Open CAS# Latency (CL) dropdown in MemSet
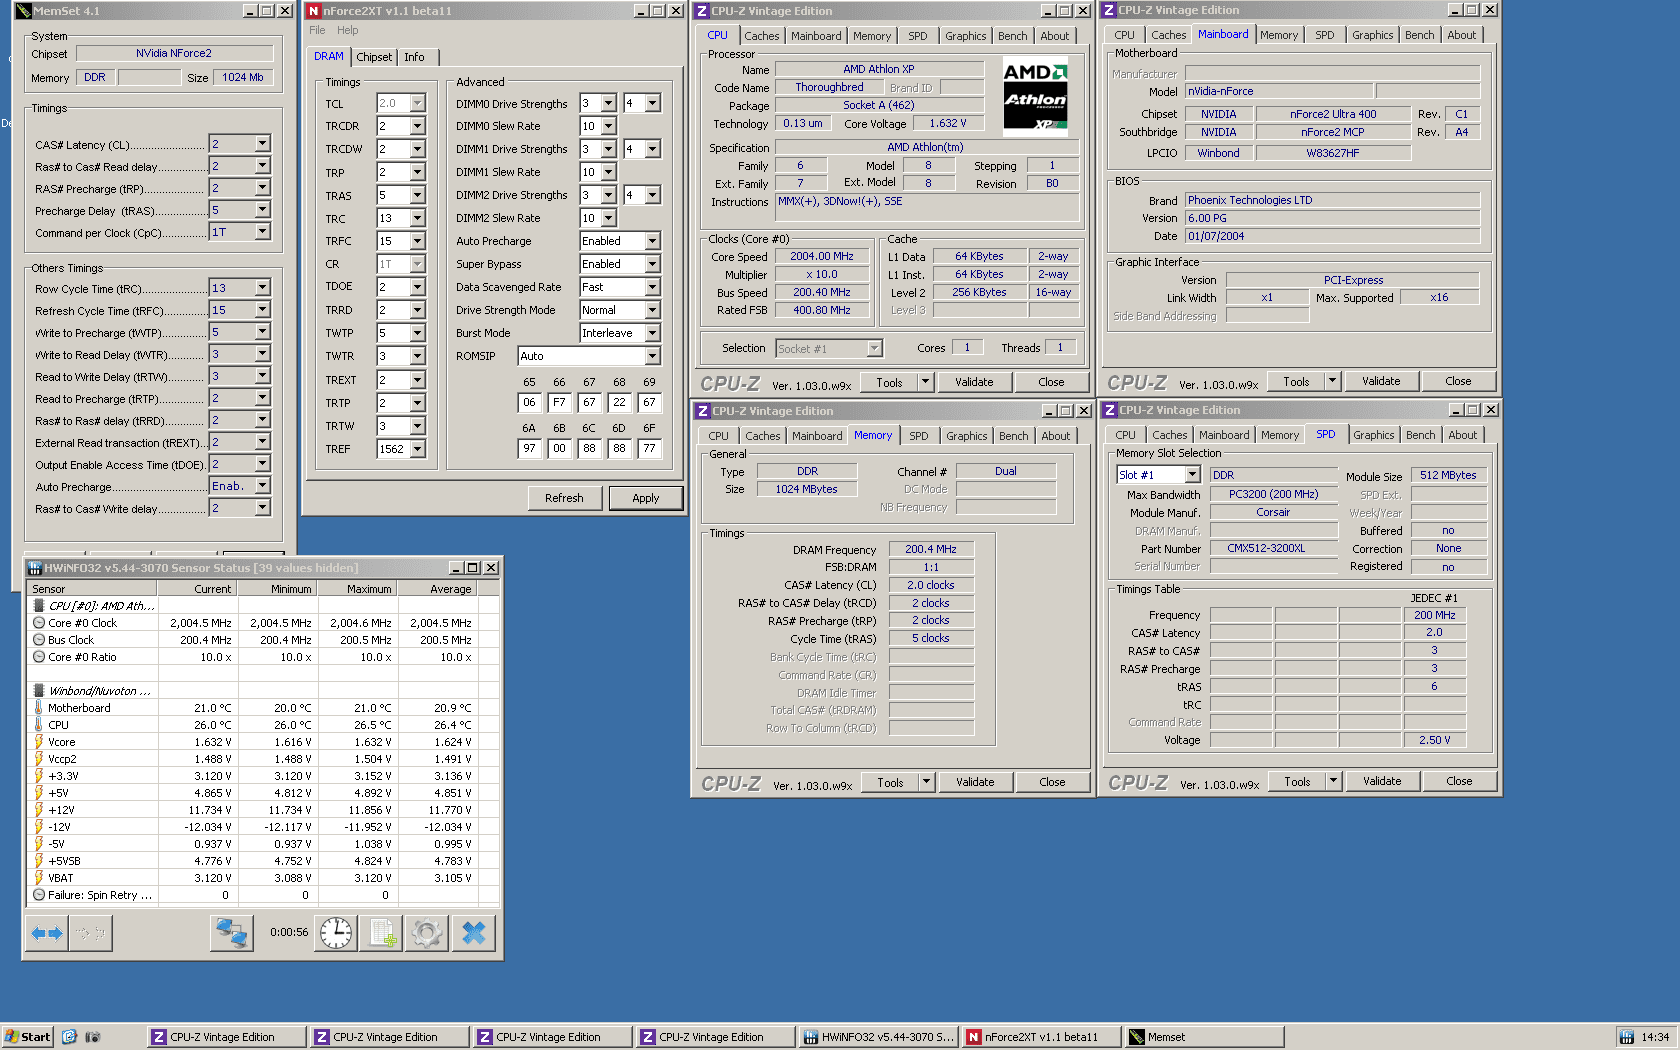Screen dimensions: 1680x1050 tap(262, 144)
